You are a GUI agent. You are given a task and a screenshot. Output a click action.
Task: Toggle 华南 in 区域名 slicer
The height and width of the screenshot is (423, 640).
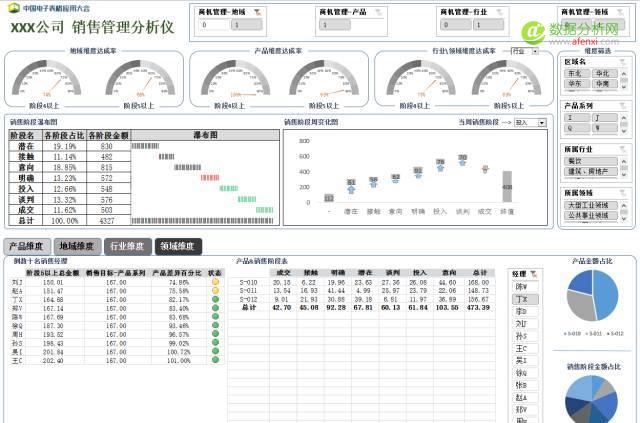tap(605, 84)
